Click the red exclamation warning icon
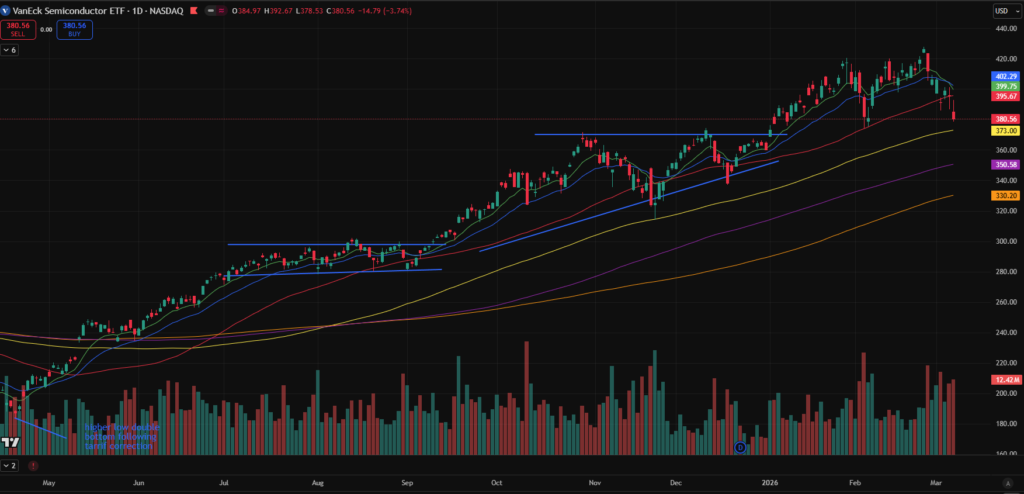The width and height of the screenshot is (1024, 494). tap(33, 465)
